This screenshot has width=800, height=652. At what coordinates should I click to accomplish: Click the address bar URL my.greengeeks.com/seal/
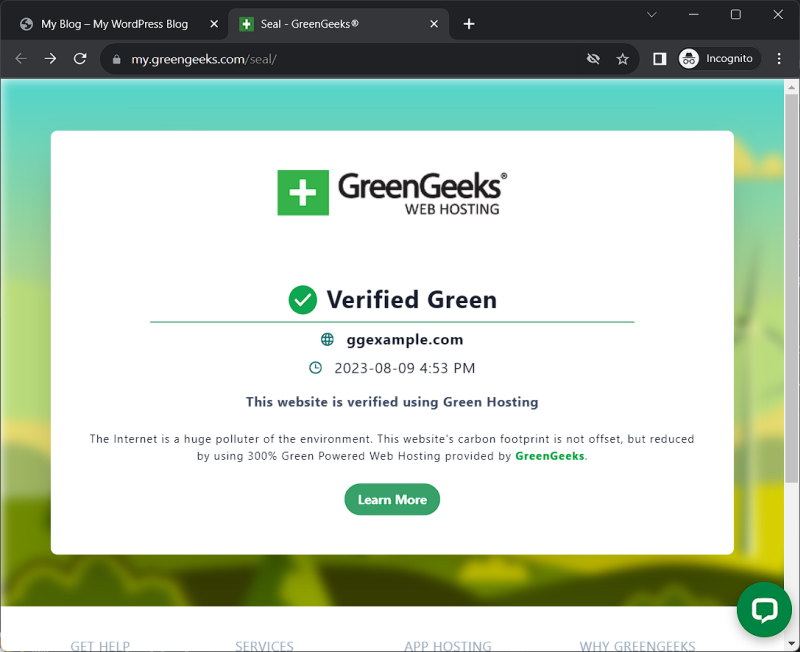click(x=204, y=59)
